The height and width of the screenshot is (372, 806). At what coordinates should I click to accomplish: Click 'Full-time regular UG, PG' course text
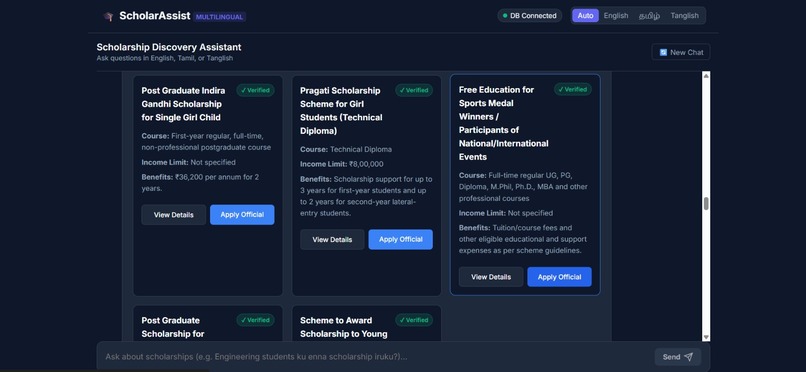point(523,187)
